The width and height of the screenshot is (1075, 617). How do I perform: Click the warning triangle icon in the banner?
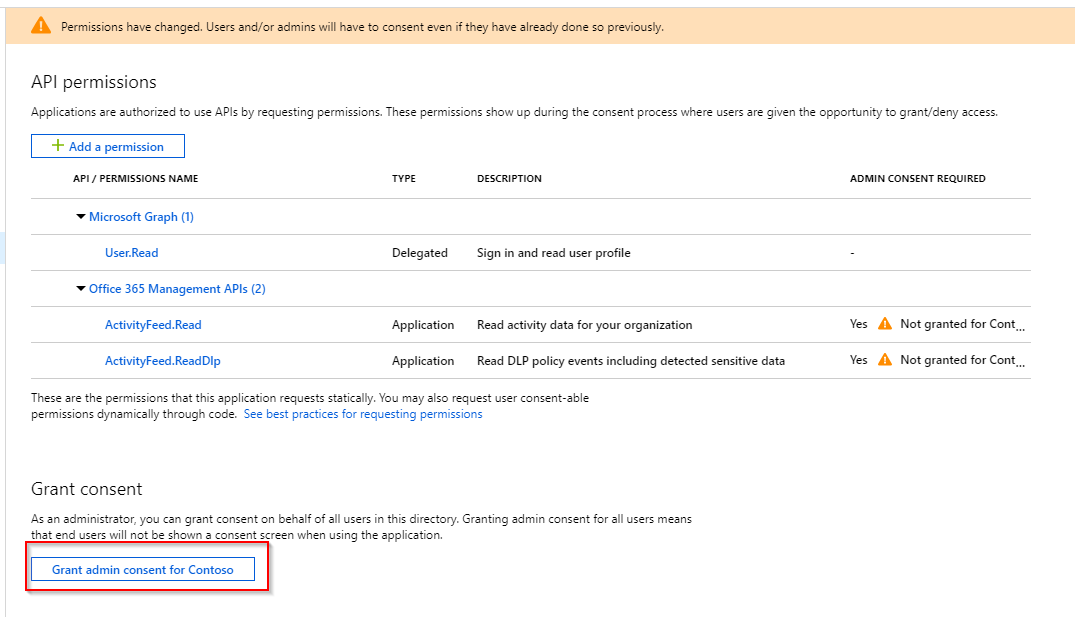coord(41,26)
